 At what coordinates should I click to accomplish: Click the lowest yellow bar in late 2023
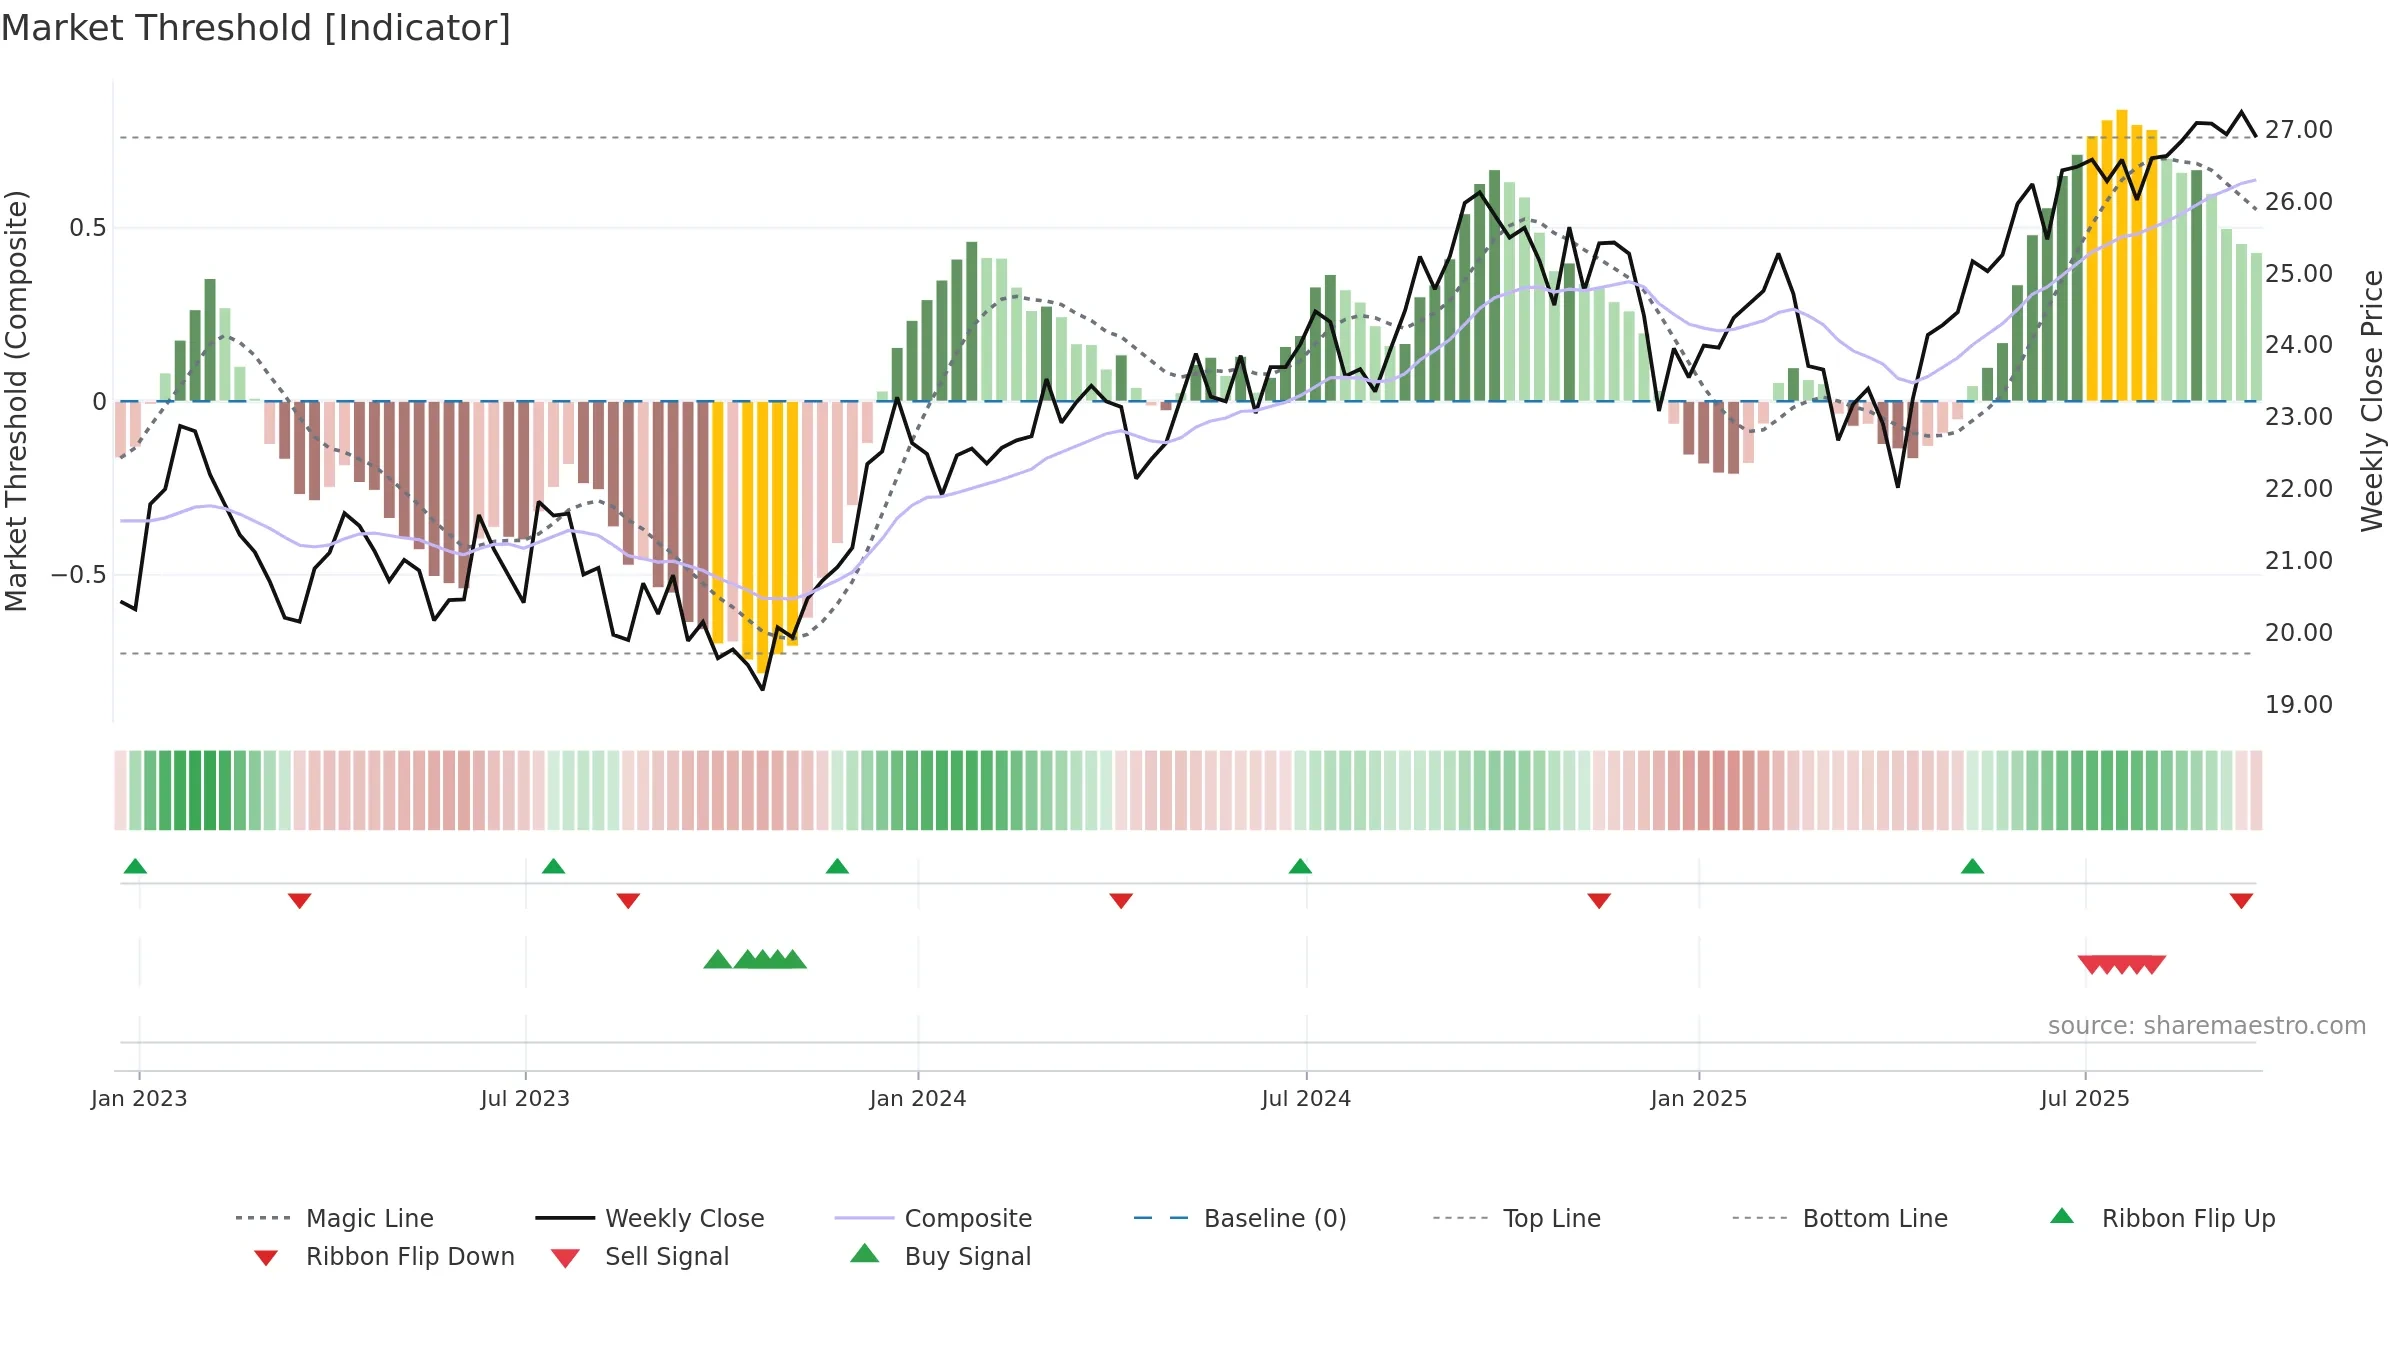click(762, 537)
